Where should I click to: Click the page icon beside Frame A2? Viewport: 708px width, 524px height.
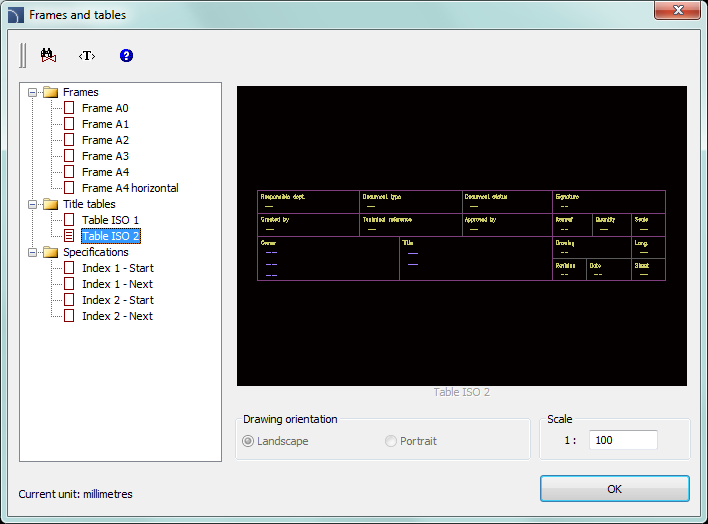point(69,140)
